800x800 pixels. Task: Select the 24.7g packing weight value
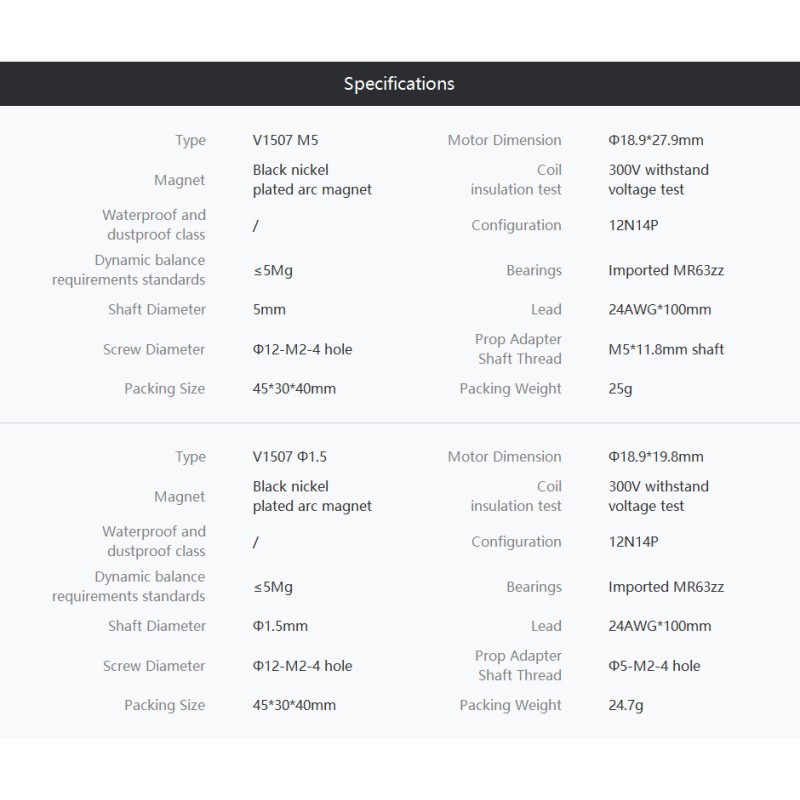(x=626, y=705)
